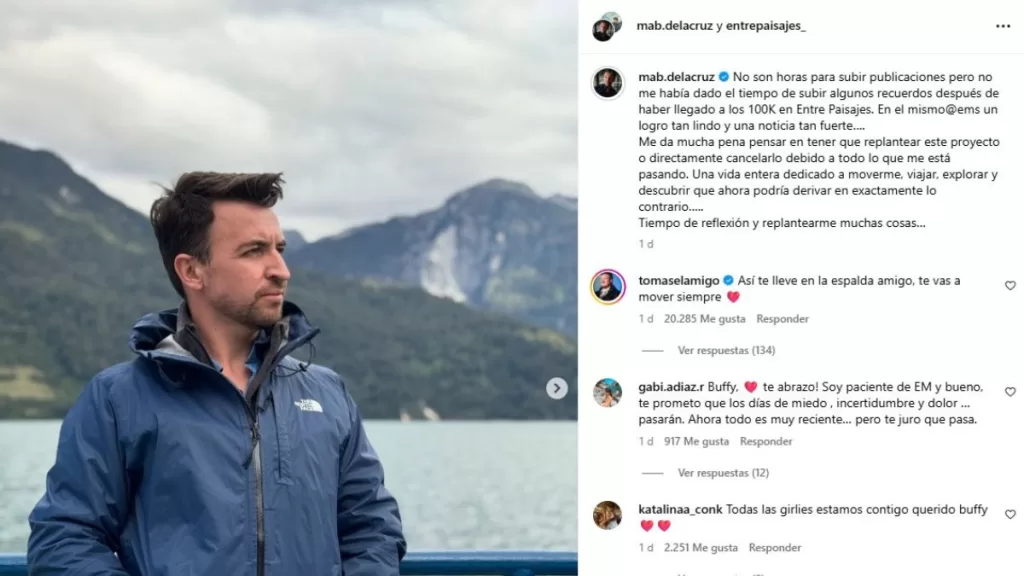Click mab.delacruz avatar beside the caption
The image size is (1024, 576).
(x=607, y=83)
